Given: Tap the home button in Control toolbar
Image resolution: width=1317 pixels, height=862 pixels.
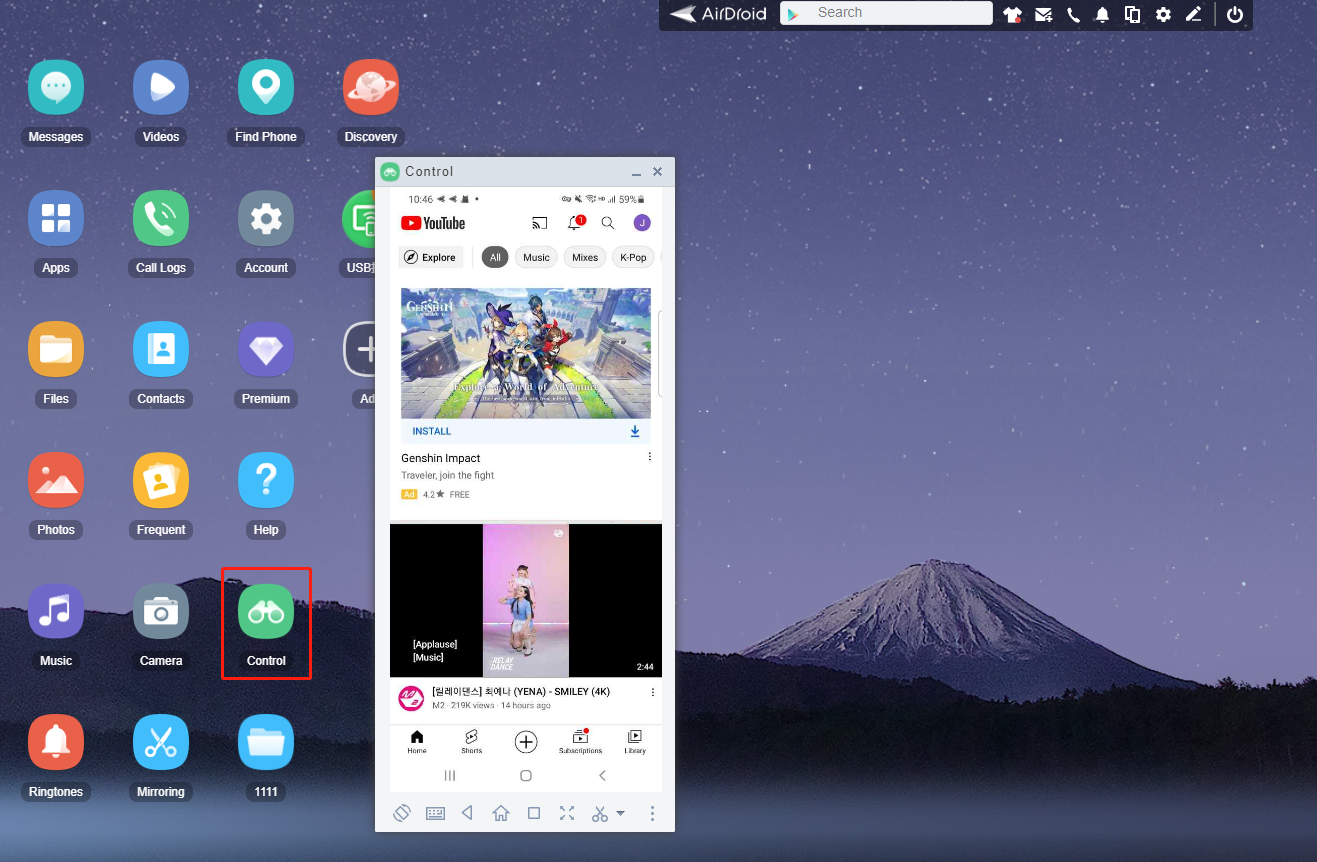Looking at the screenshot, I should [500, 813].
